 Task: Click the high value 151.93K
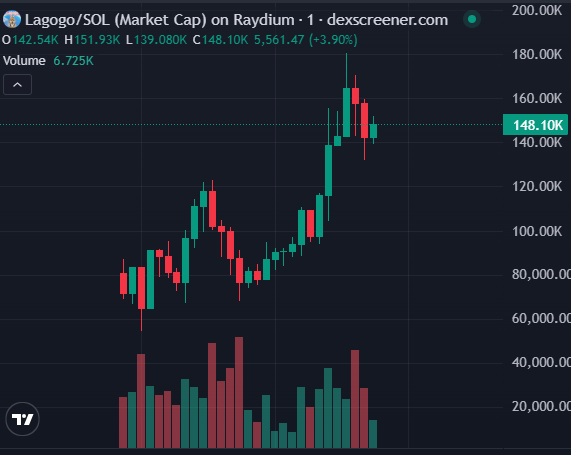click(x=97, y=40)
